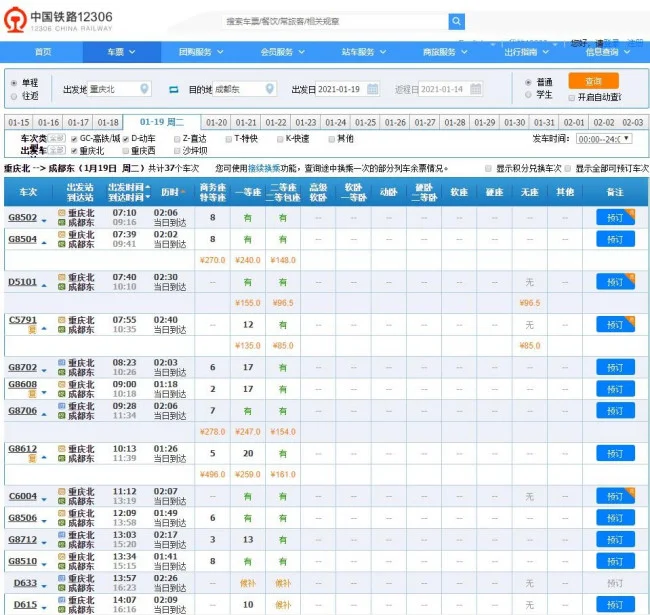Collapse D5101 price details arrow
The height and width of the screenshot is (615, 650).
[x=44, y=286]
